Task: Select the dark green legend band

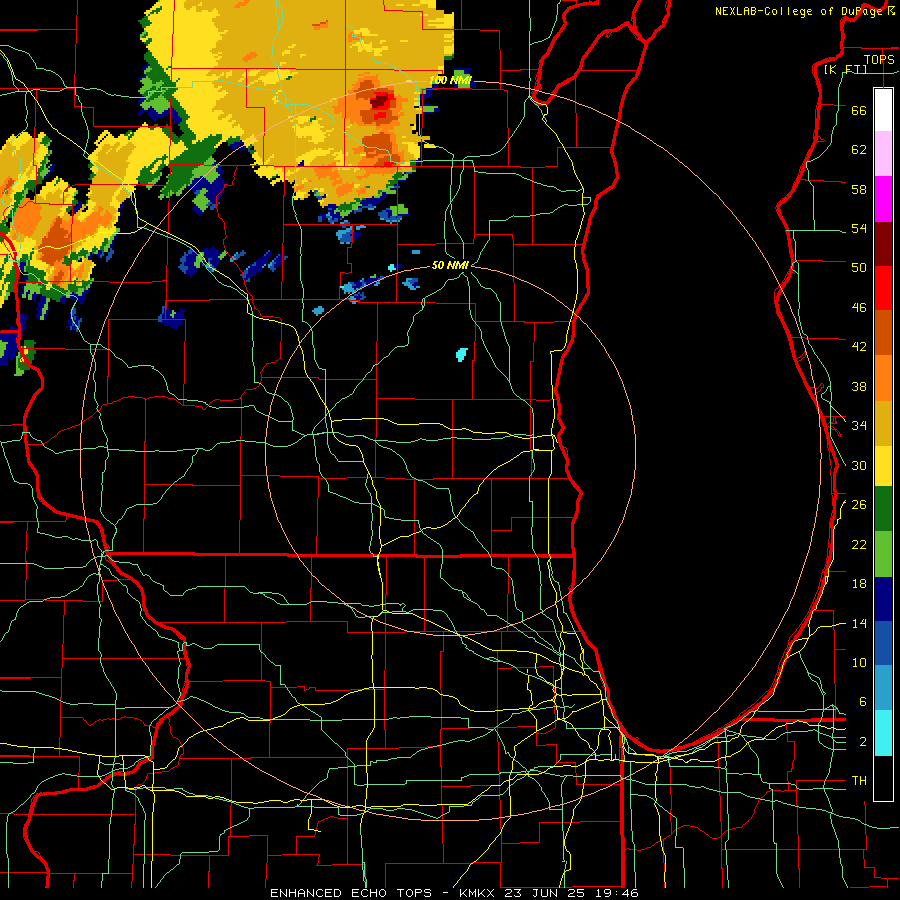Action: [x=883, y=509]
